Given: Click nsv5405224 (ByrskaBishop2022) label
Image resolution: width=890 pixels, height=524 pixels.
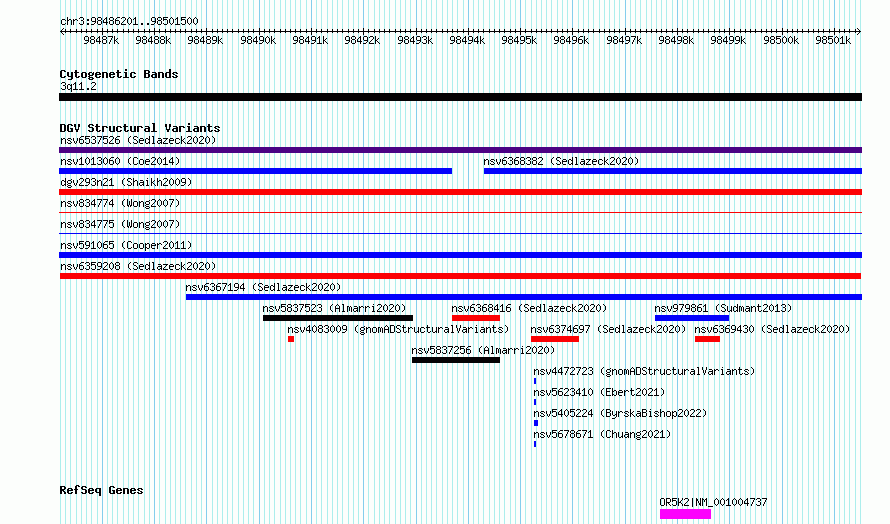Looking at the screenshot, I should click(620, 413).
